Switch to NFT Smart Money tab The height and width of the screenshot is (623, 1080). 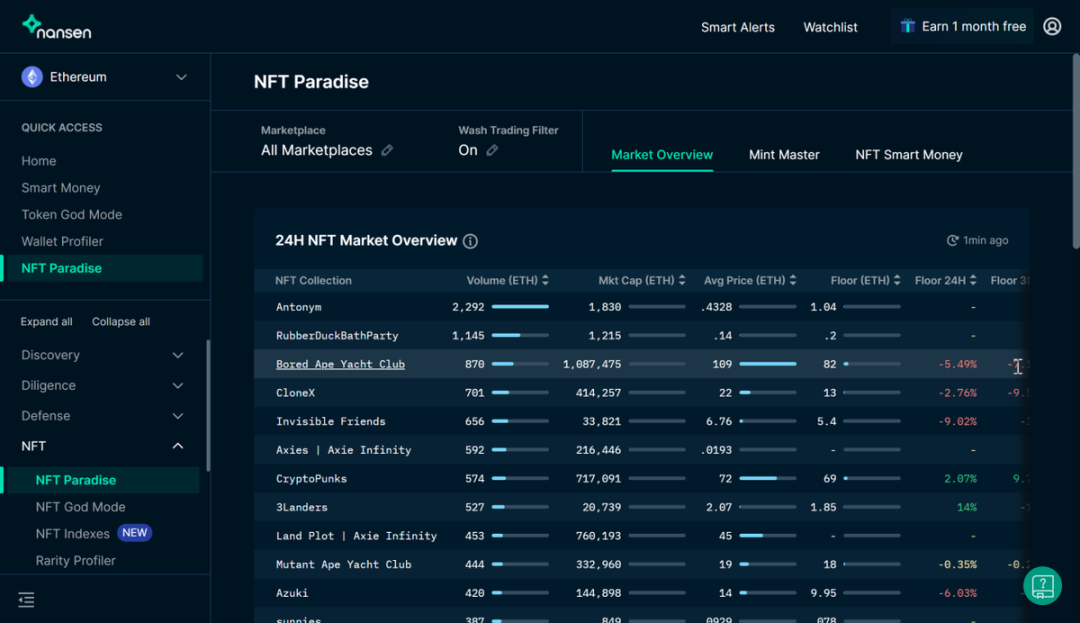pyautogui.click(x=908, y=155)
